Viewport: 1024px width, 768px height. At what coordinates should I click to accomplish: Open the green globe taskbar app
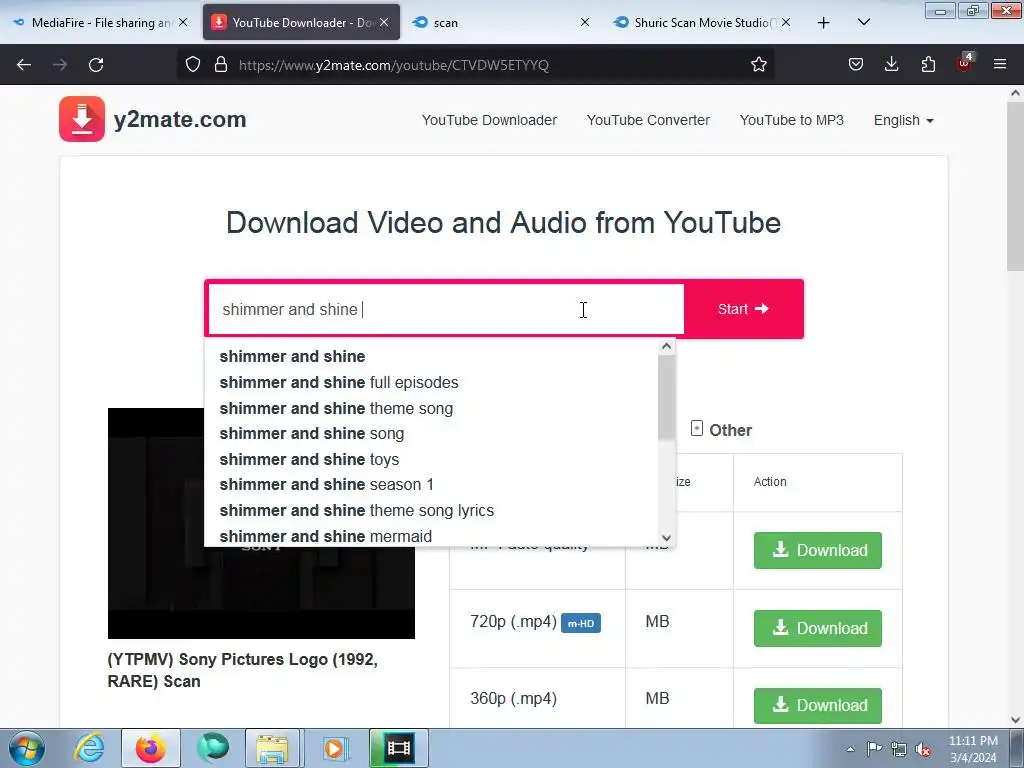(x=213, y=748)
